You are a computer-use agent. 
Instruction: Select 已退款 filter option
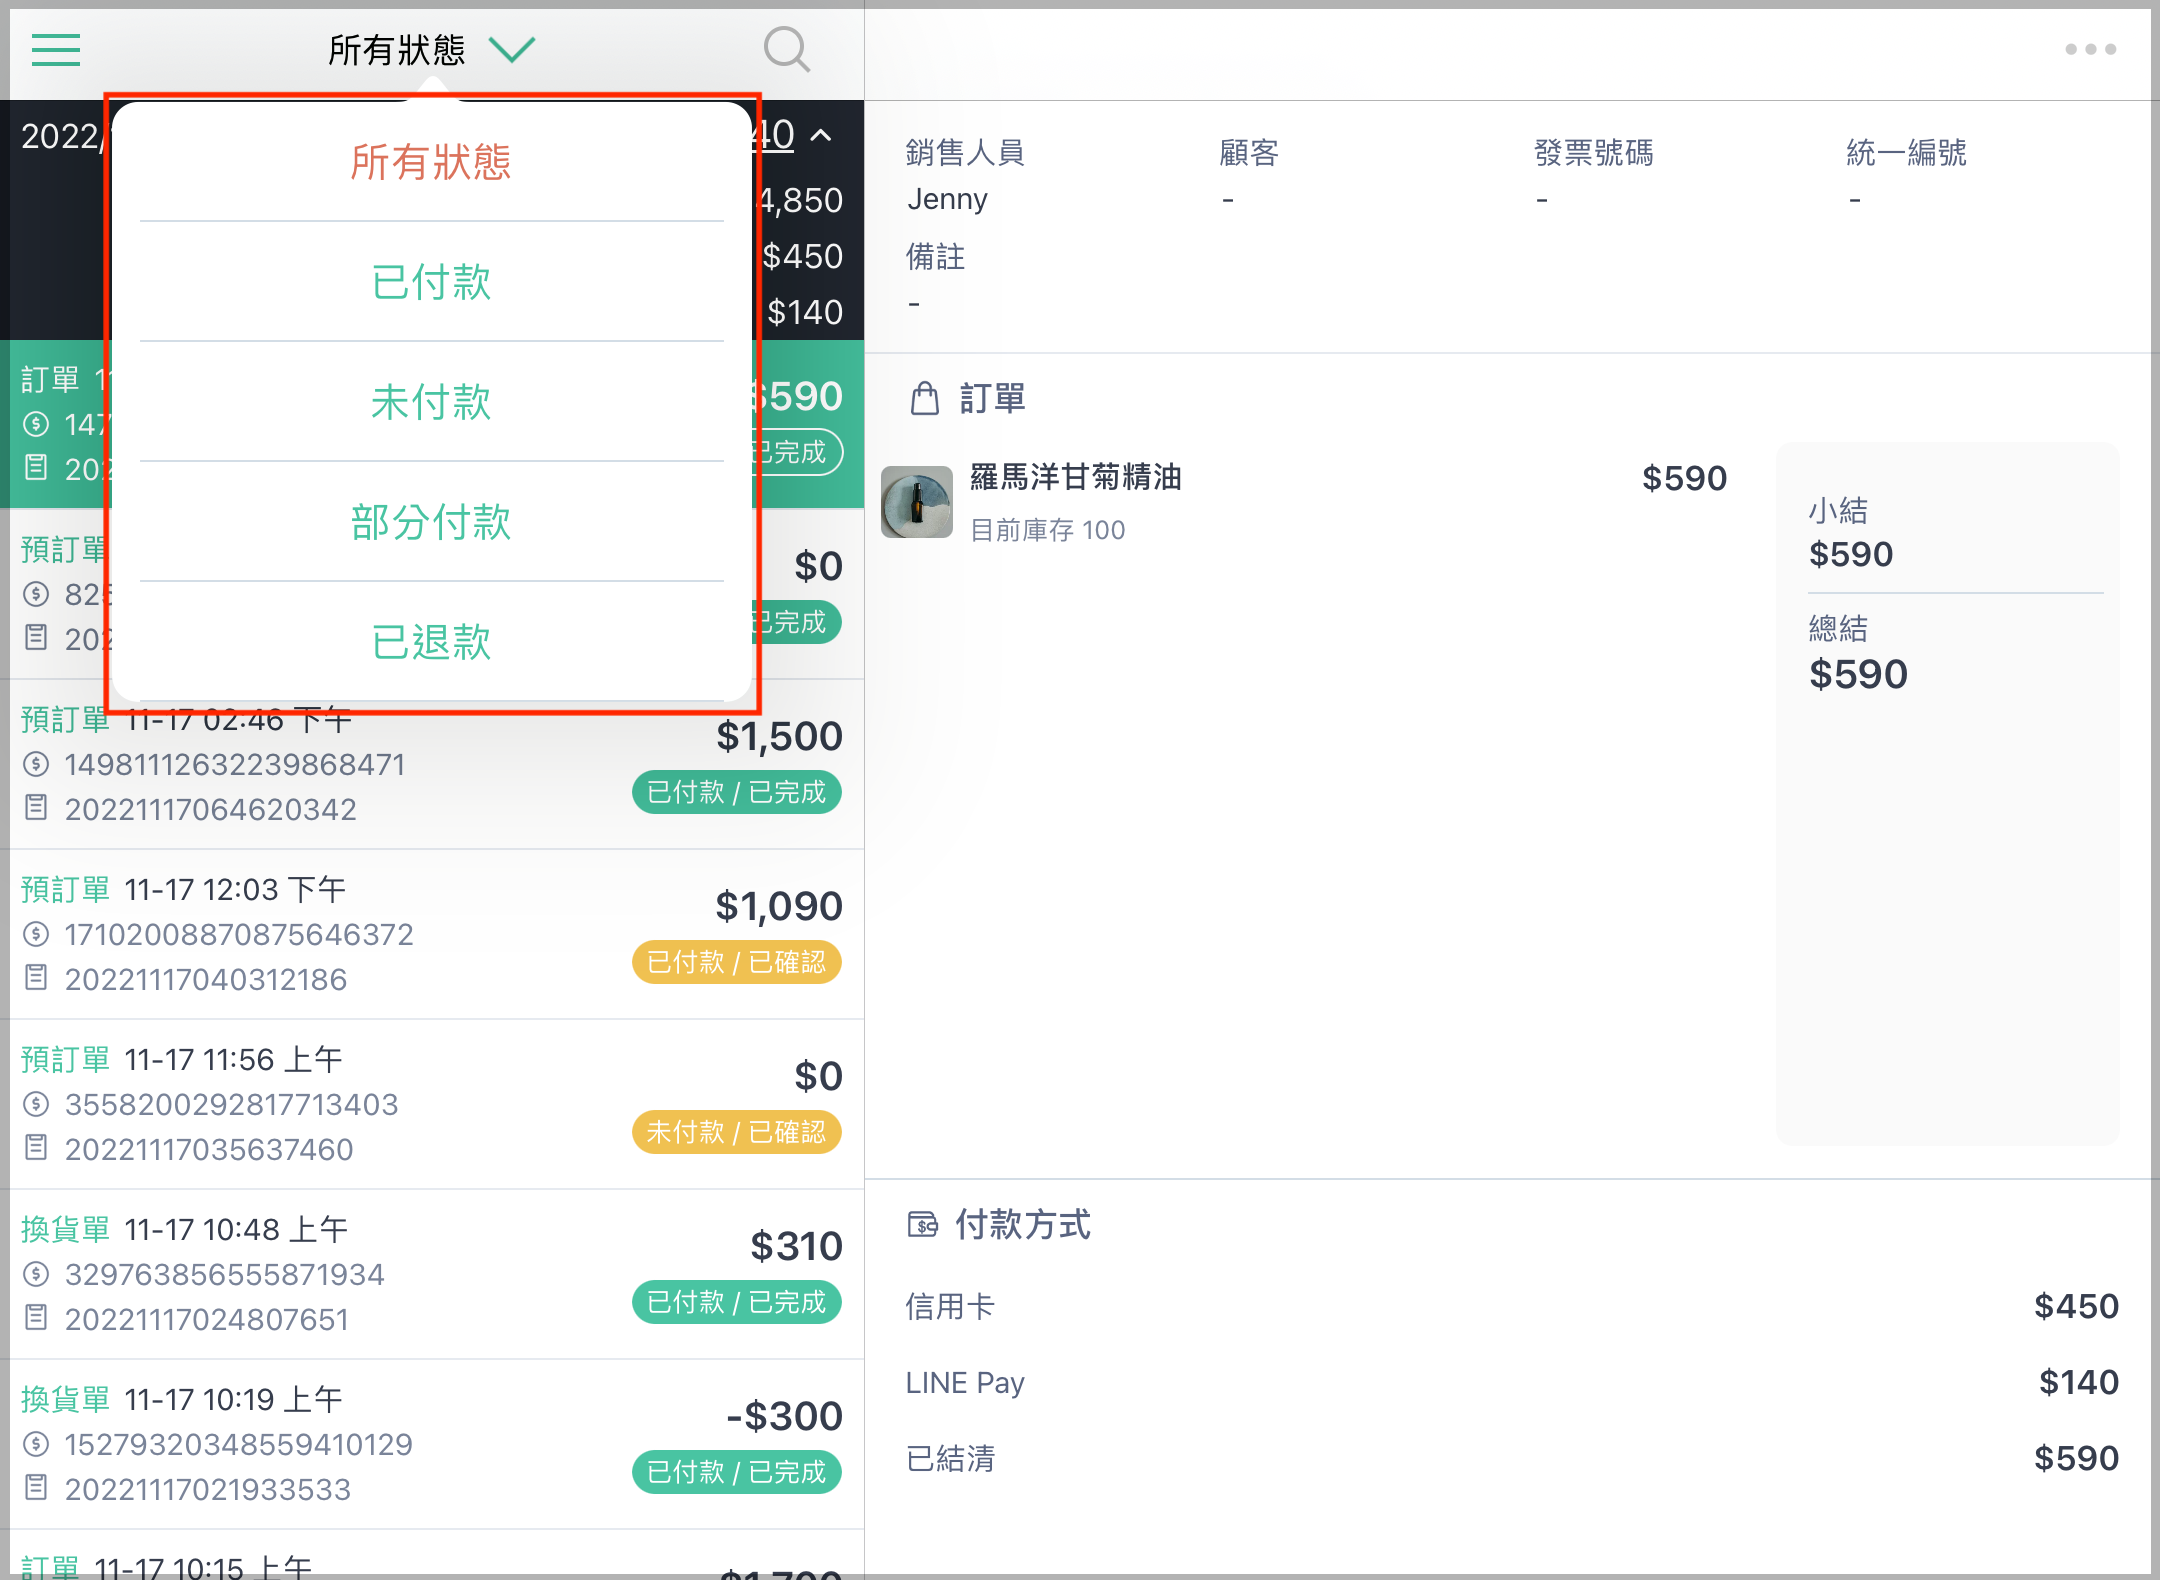point(431,642)
